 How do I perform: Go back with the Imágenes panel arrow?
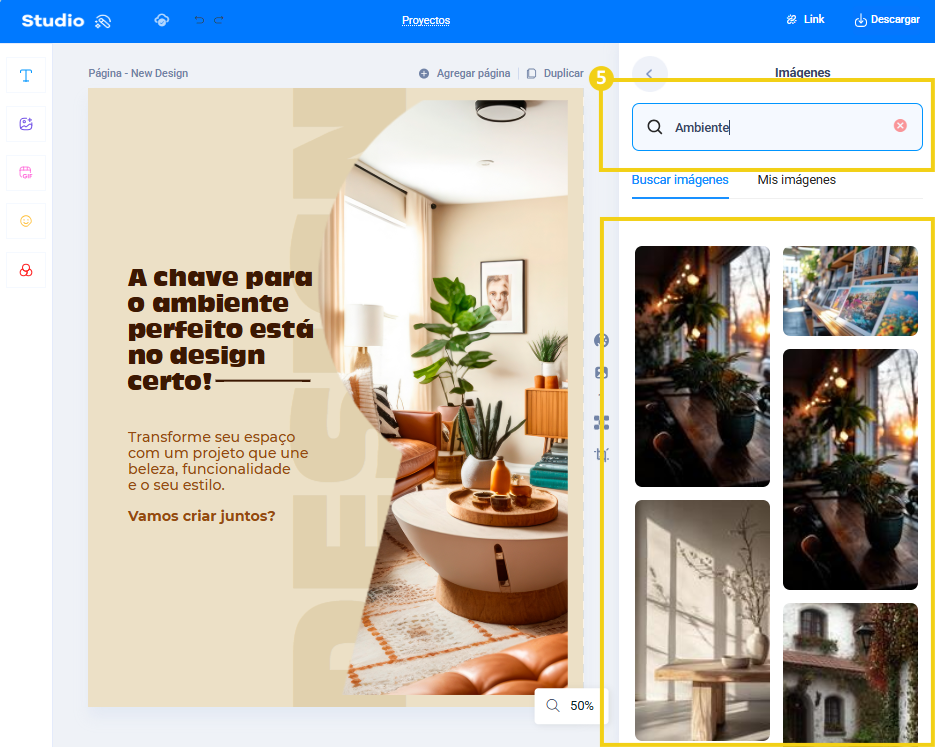coord(649,73)
